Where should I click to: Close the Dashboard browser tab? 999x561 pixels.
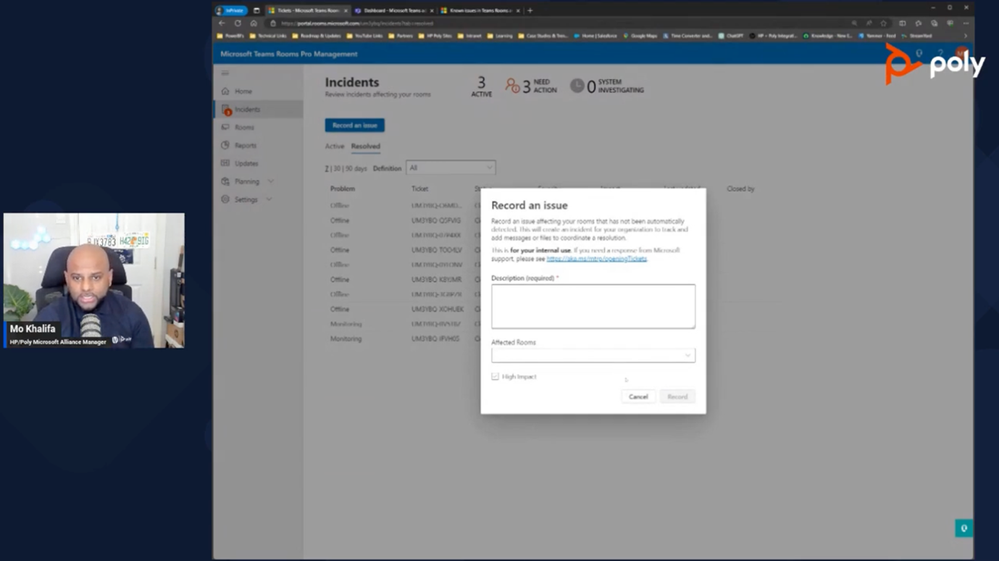click(432, 10)
